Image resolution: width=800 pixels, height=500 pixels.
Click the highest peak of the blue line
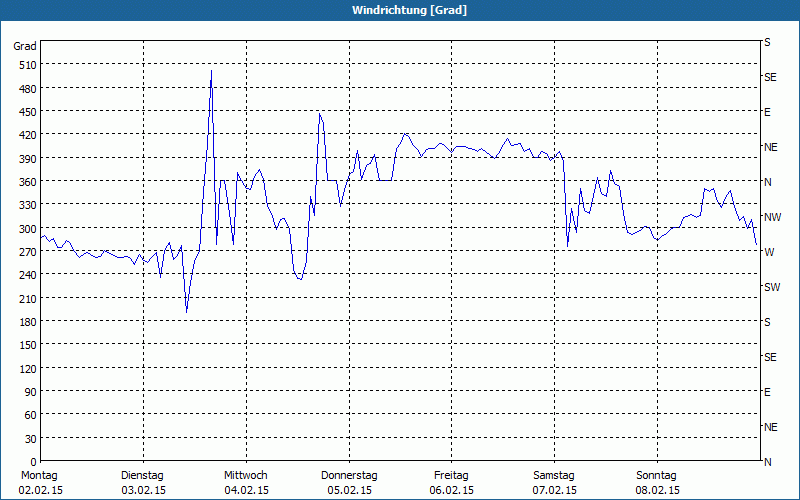coord(211,71)
